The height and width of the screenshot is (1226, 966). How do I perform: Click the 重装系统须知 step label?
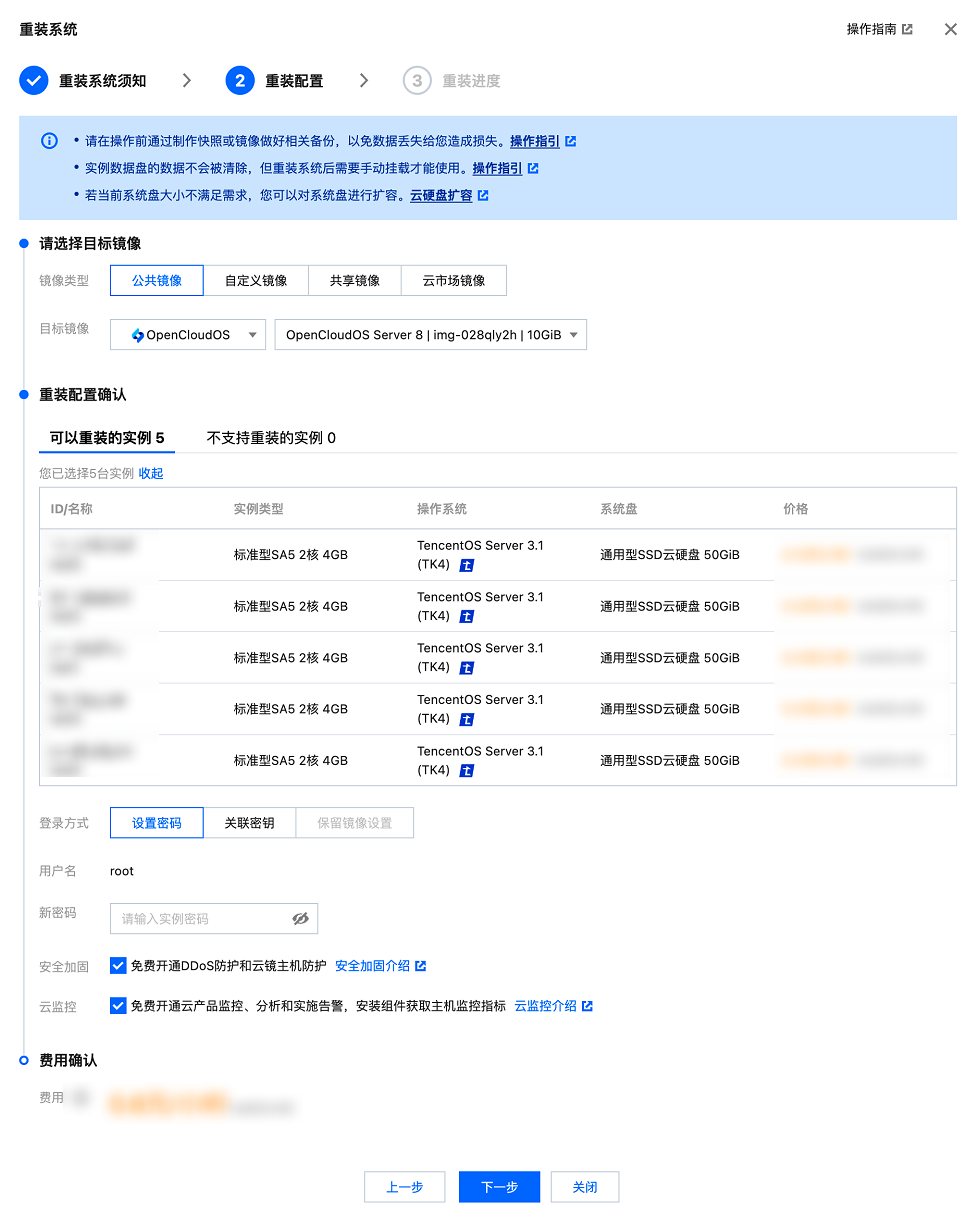[x=103, y=81]
